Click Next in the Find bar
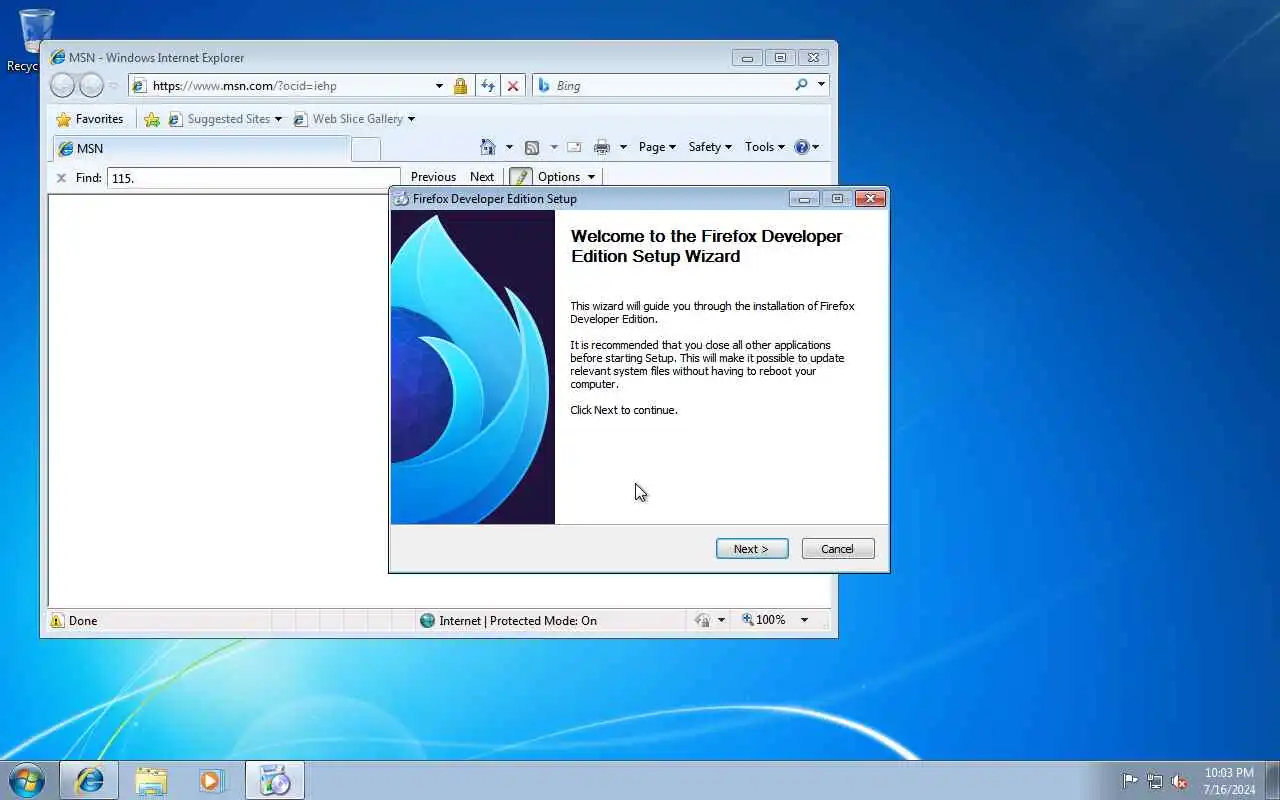Image resolution: width=1280 pixels, height=800 pixels. click(482, 177)
